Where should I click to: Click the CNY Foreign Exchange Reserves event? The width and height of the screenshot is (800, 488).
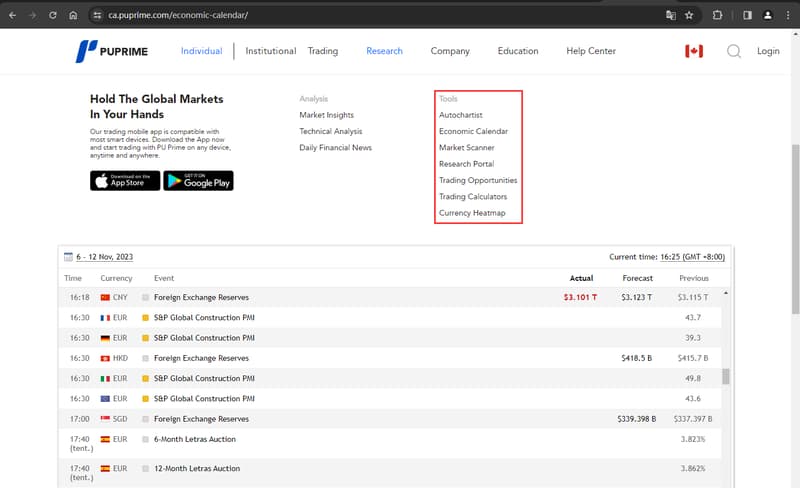[202, 297]
